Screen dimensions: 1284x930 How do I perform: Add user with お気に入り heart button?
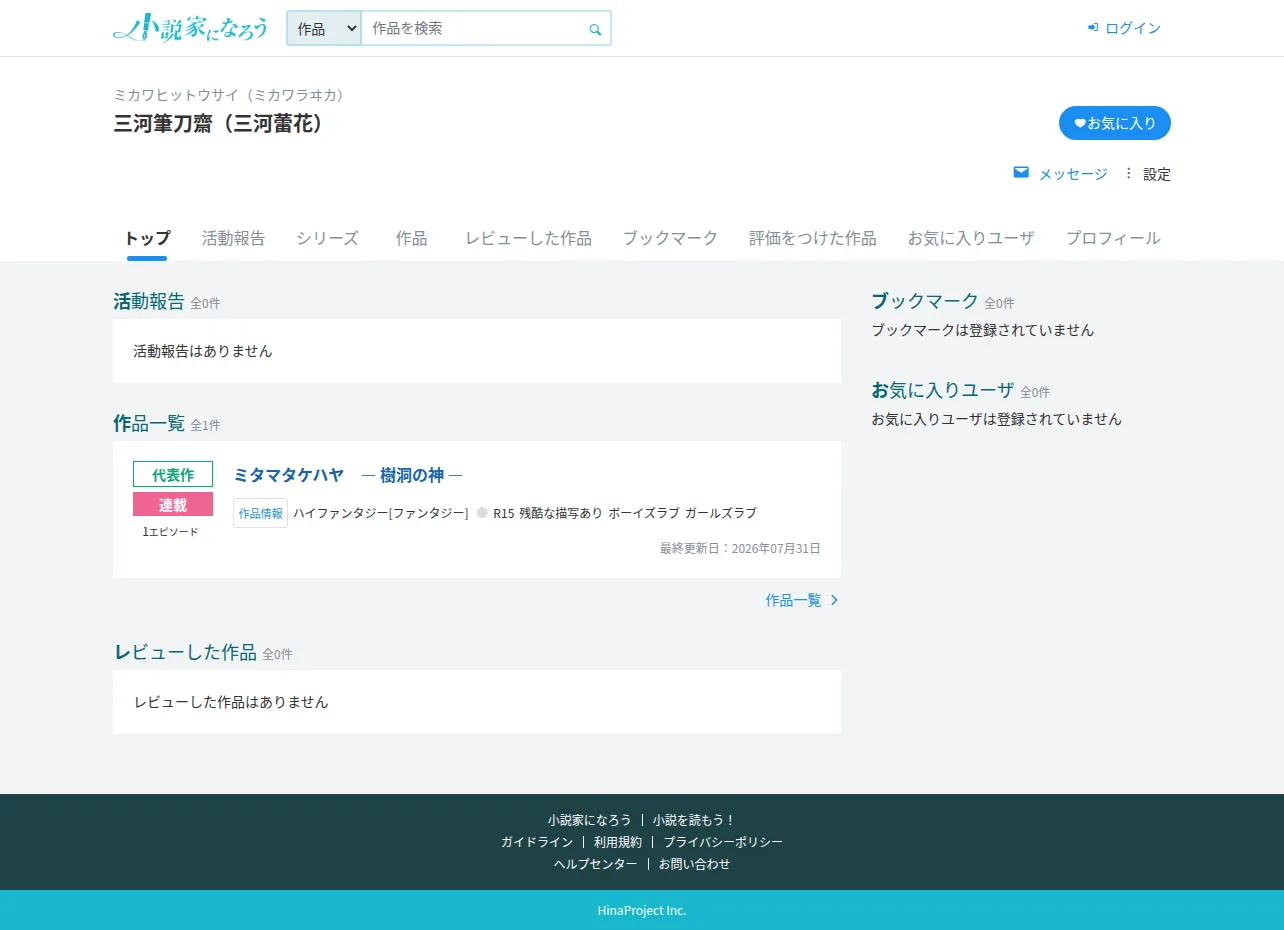pyautogui.click(x=1115, y=123)
